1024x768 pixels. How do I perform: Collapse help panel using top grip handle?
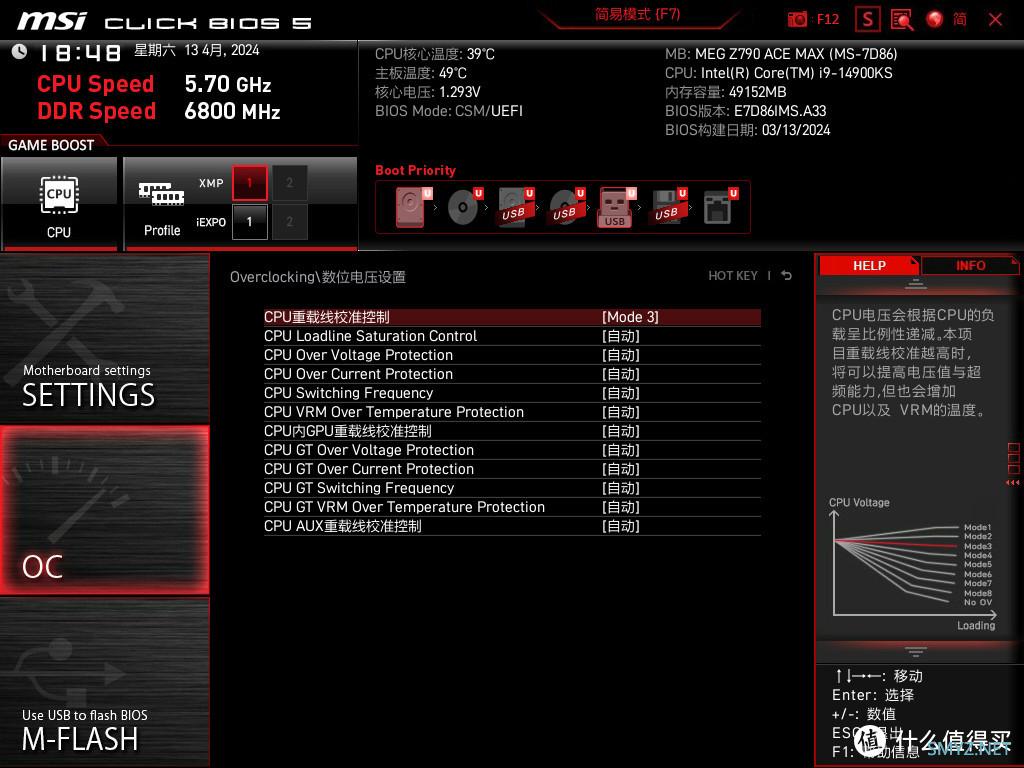click(916, 283)
